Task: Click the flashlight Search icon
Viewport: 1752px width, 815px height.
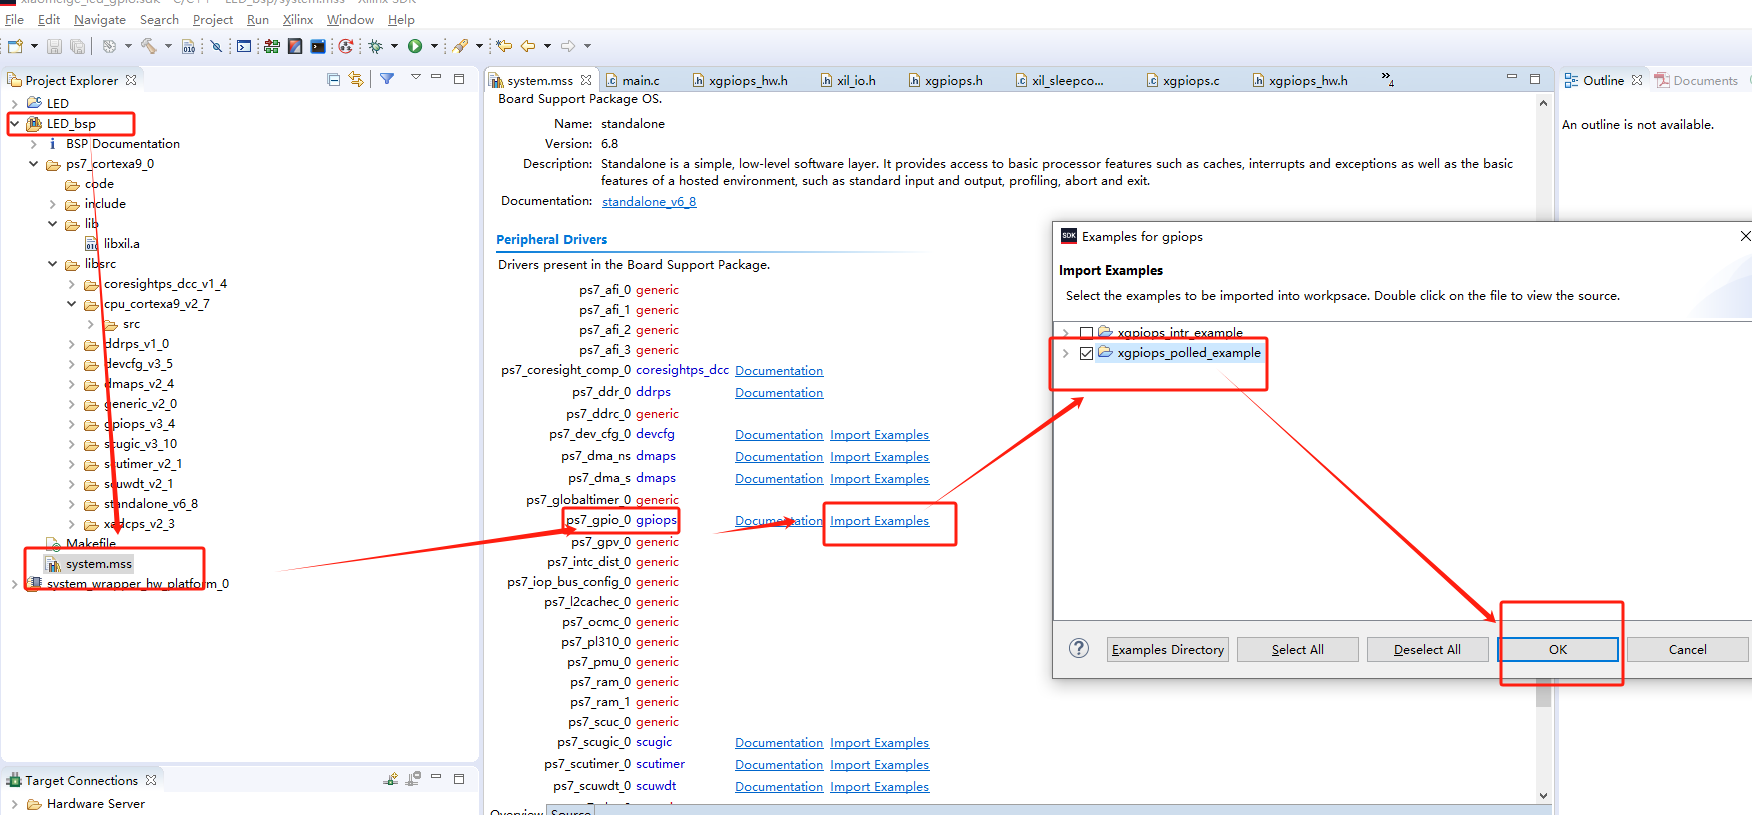Action: [x=460, y=46]
